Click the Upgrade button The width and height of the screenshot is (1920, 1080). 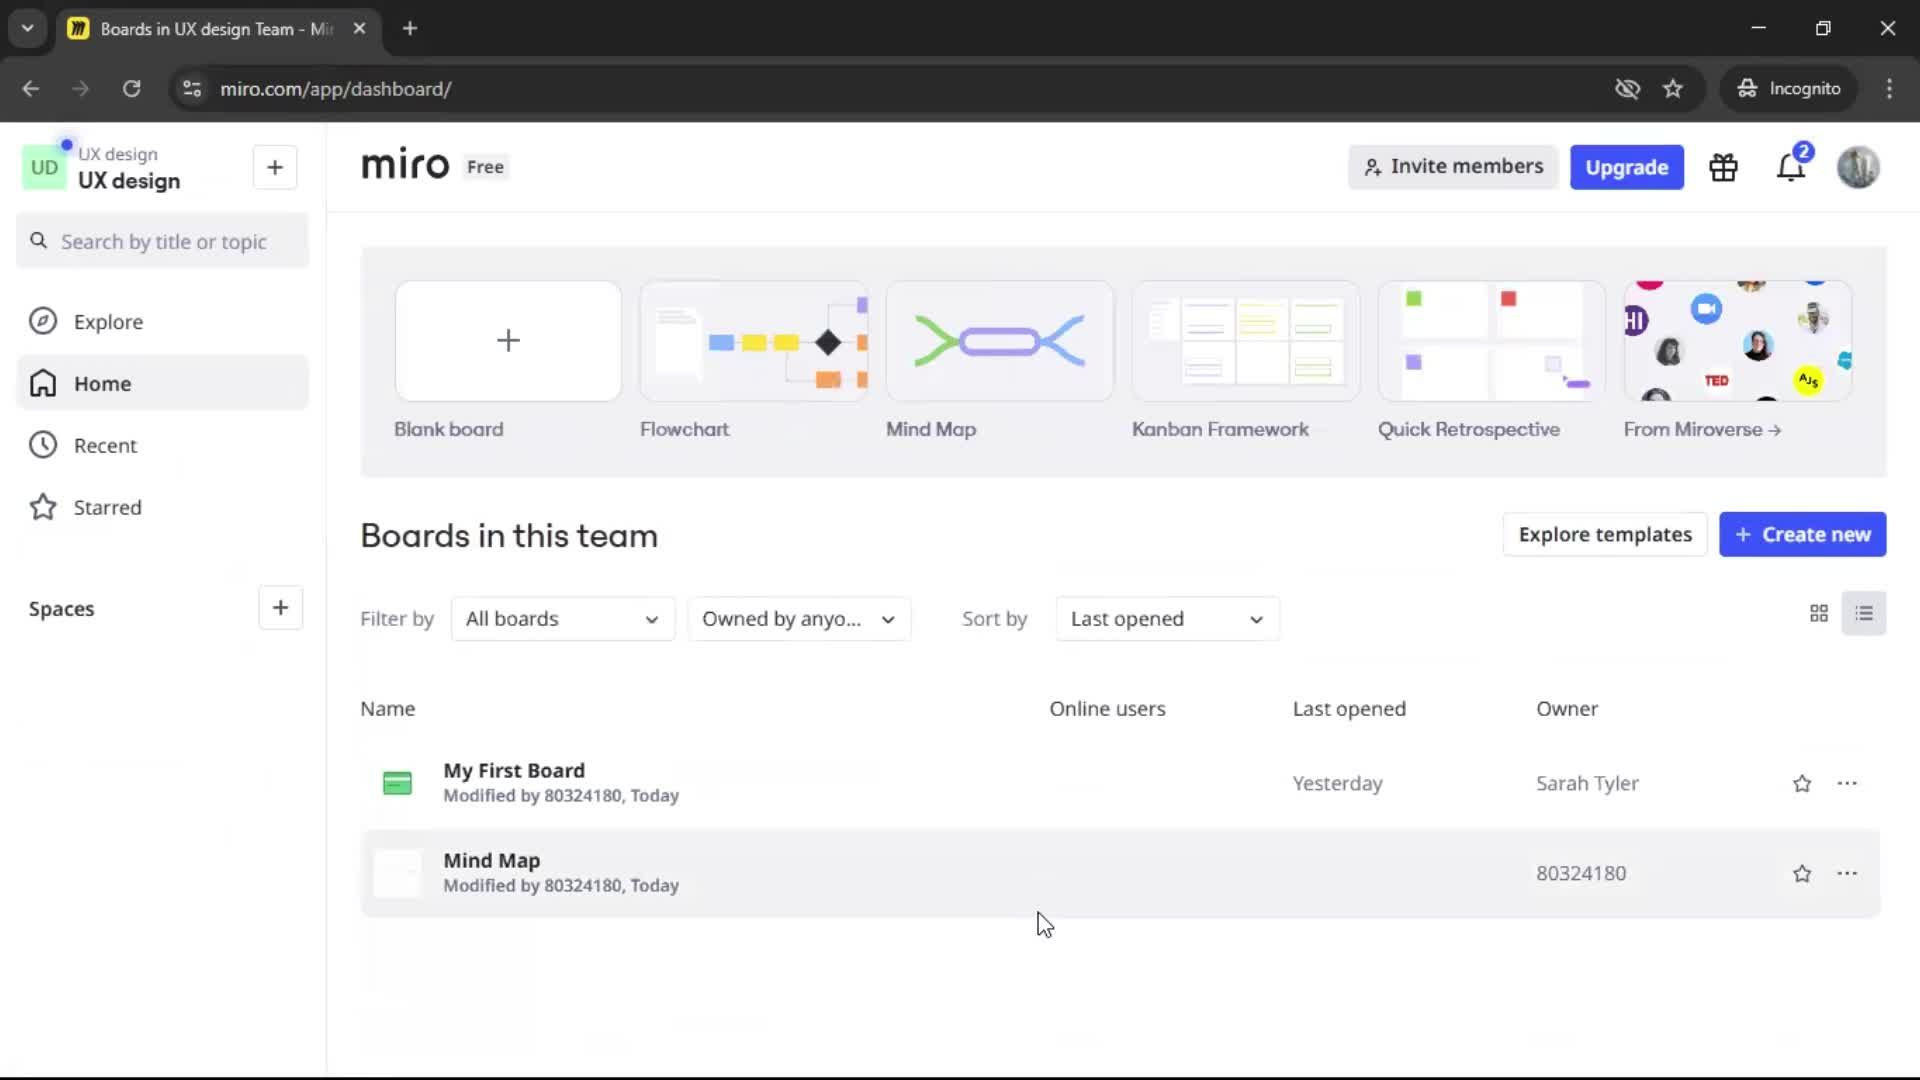click(x=1626, y=167)
